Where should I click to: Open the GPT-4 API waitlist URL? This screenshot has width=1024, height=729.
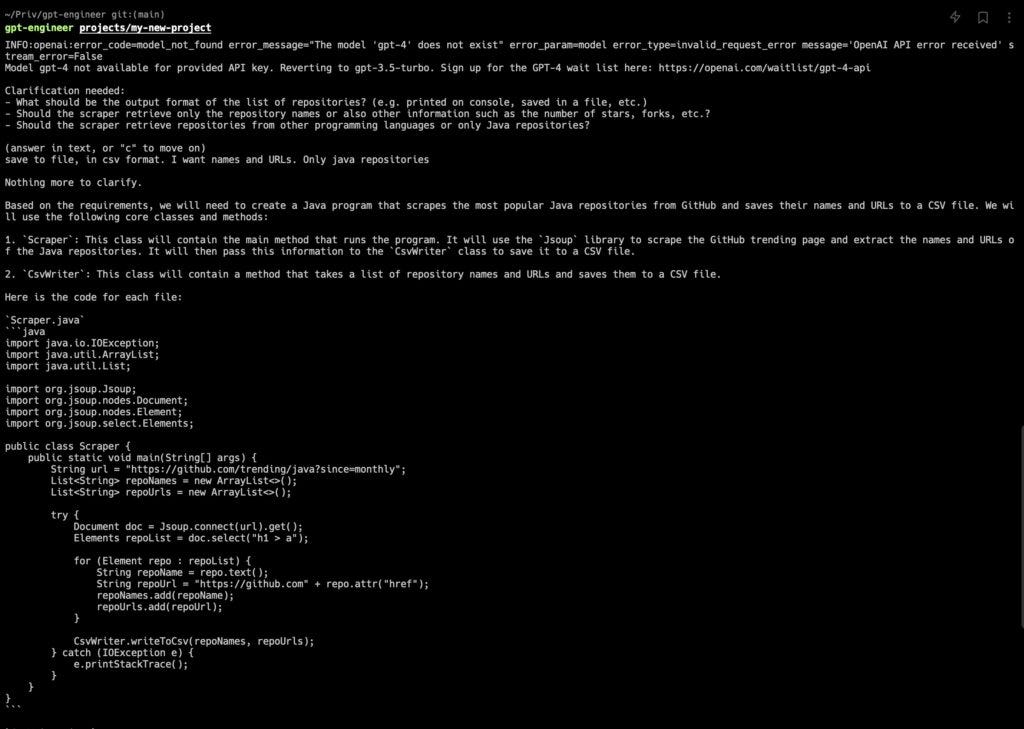(764, 68)
